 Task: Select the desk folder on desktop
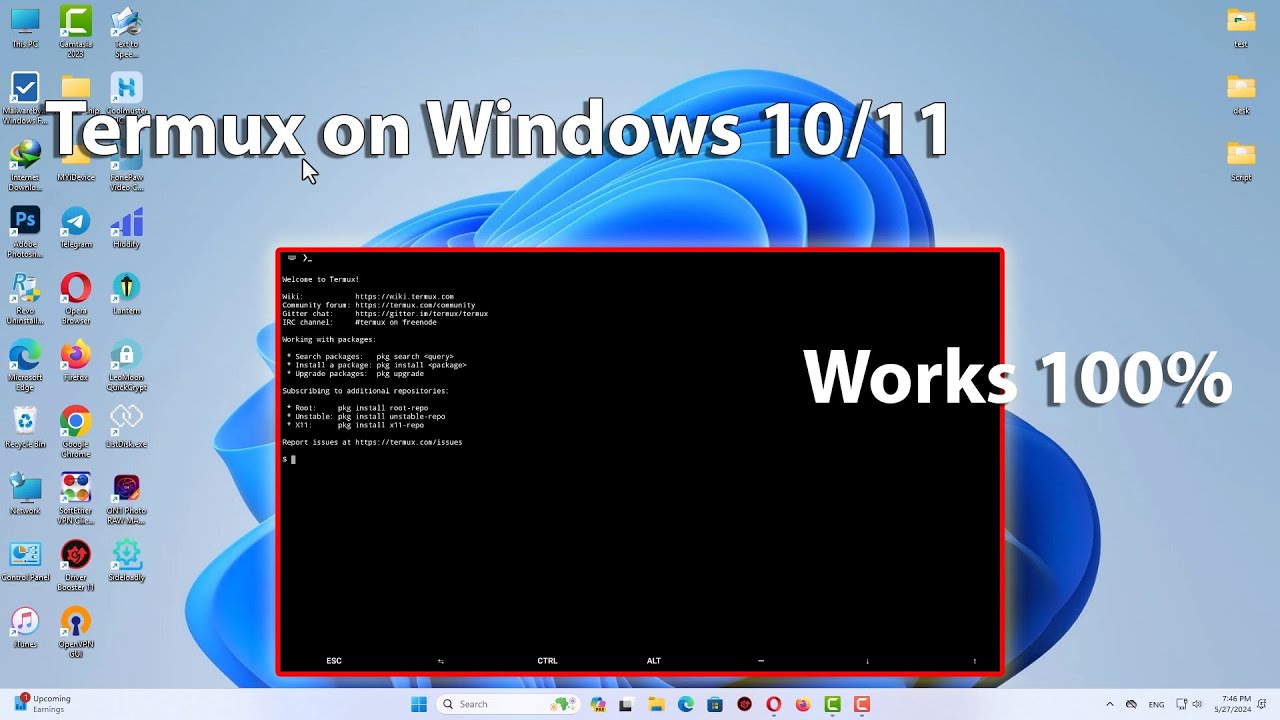coord(1241,94)
